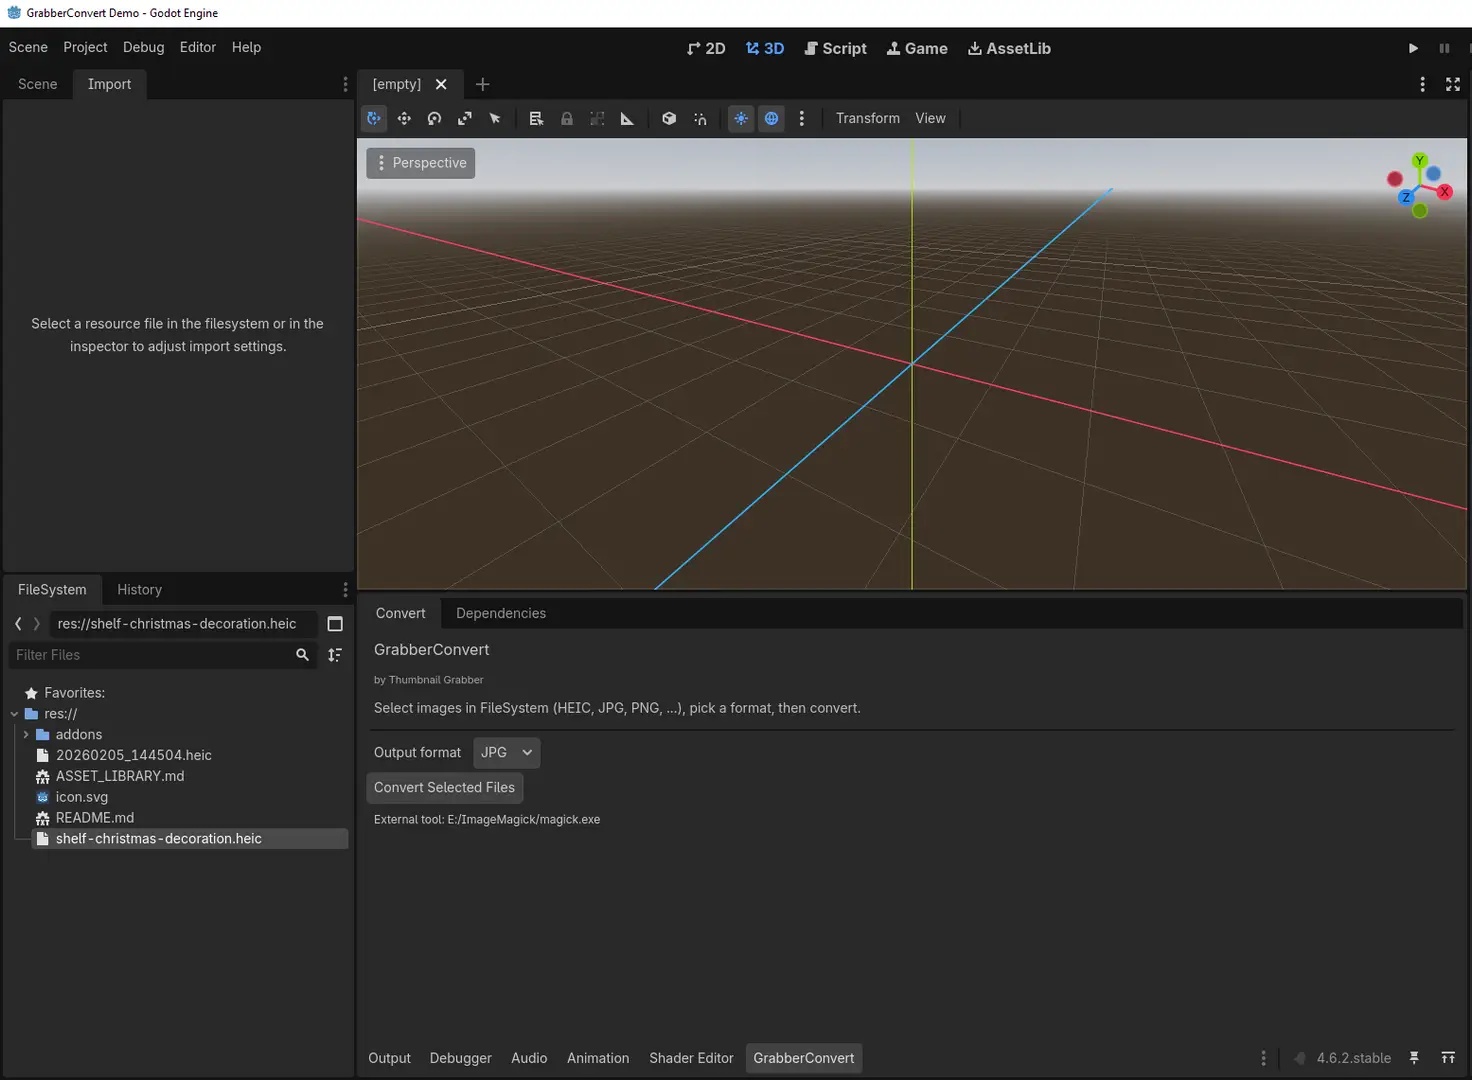Select the Import dock tab
1472x1080 pixels.
coord(109,84)
